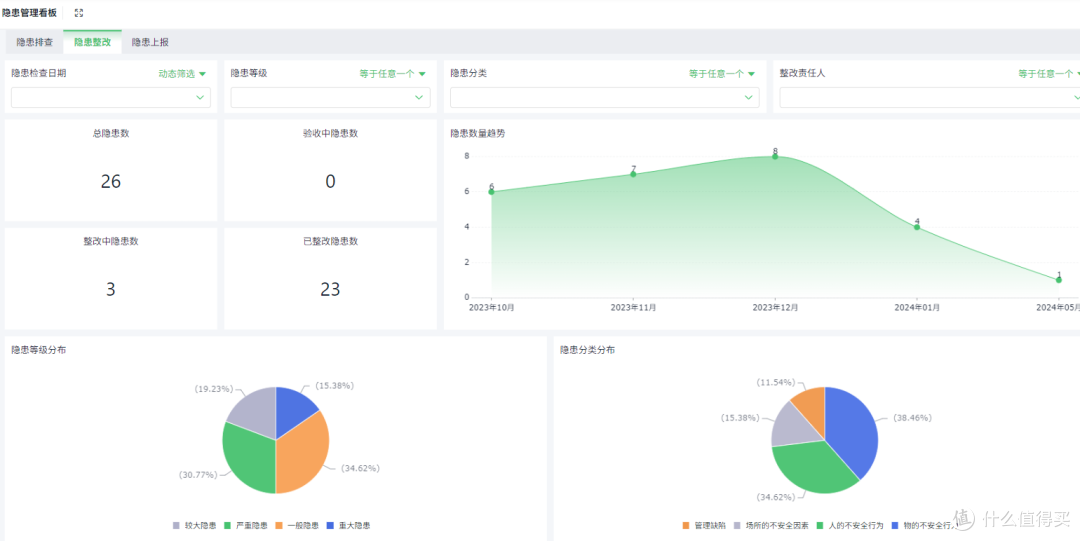Viewport: 1080px width, 541px height.
Task: Toggle 物的不安全行为 legend swatch
Action: pyautogui.click(x=895, y=526)
